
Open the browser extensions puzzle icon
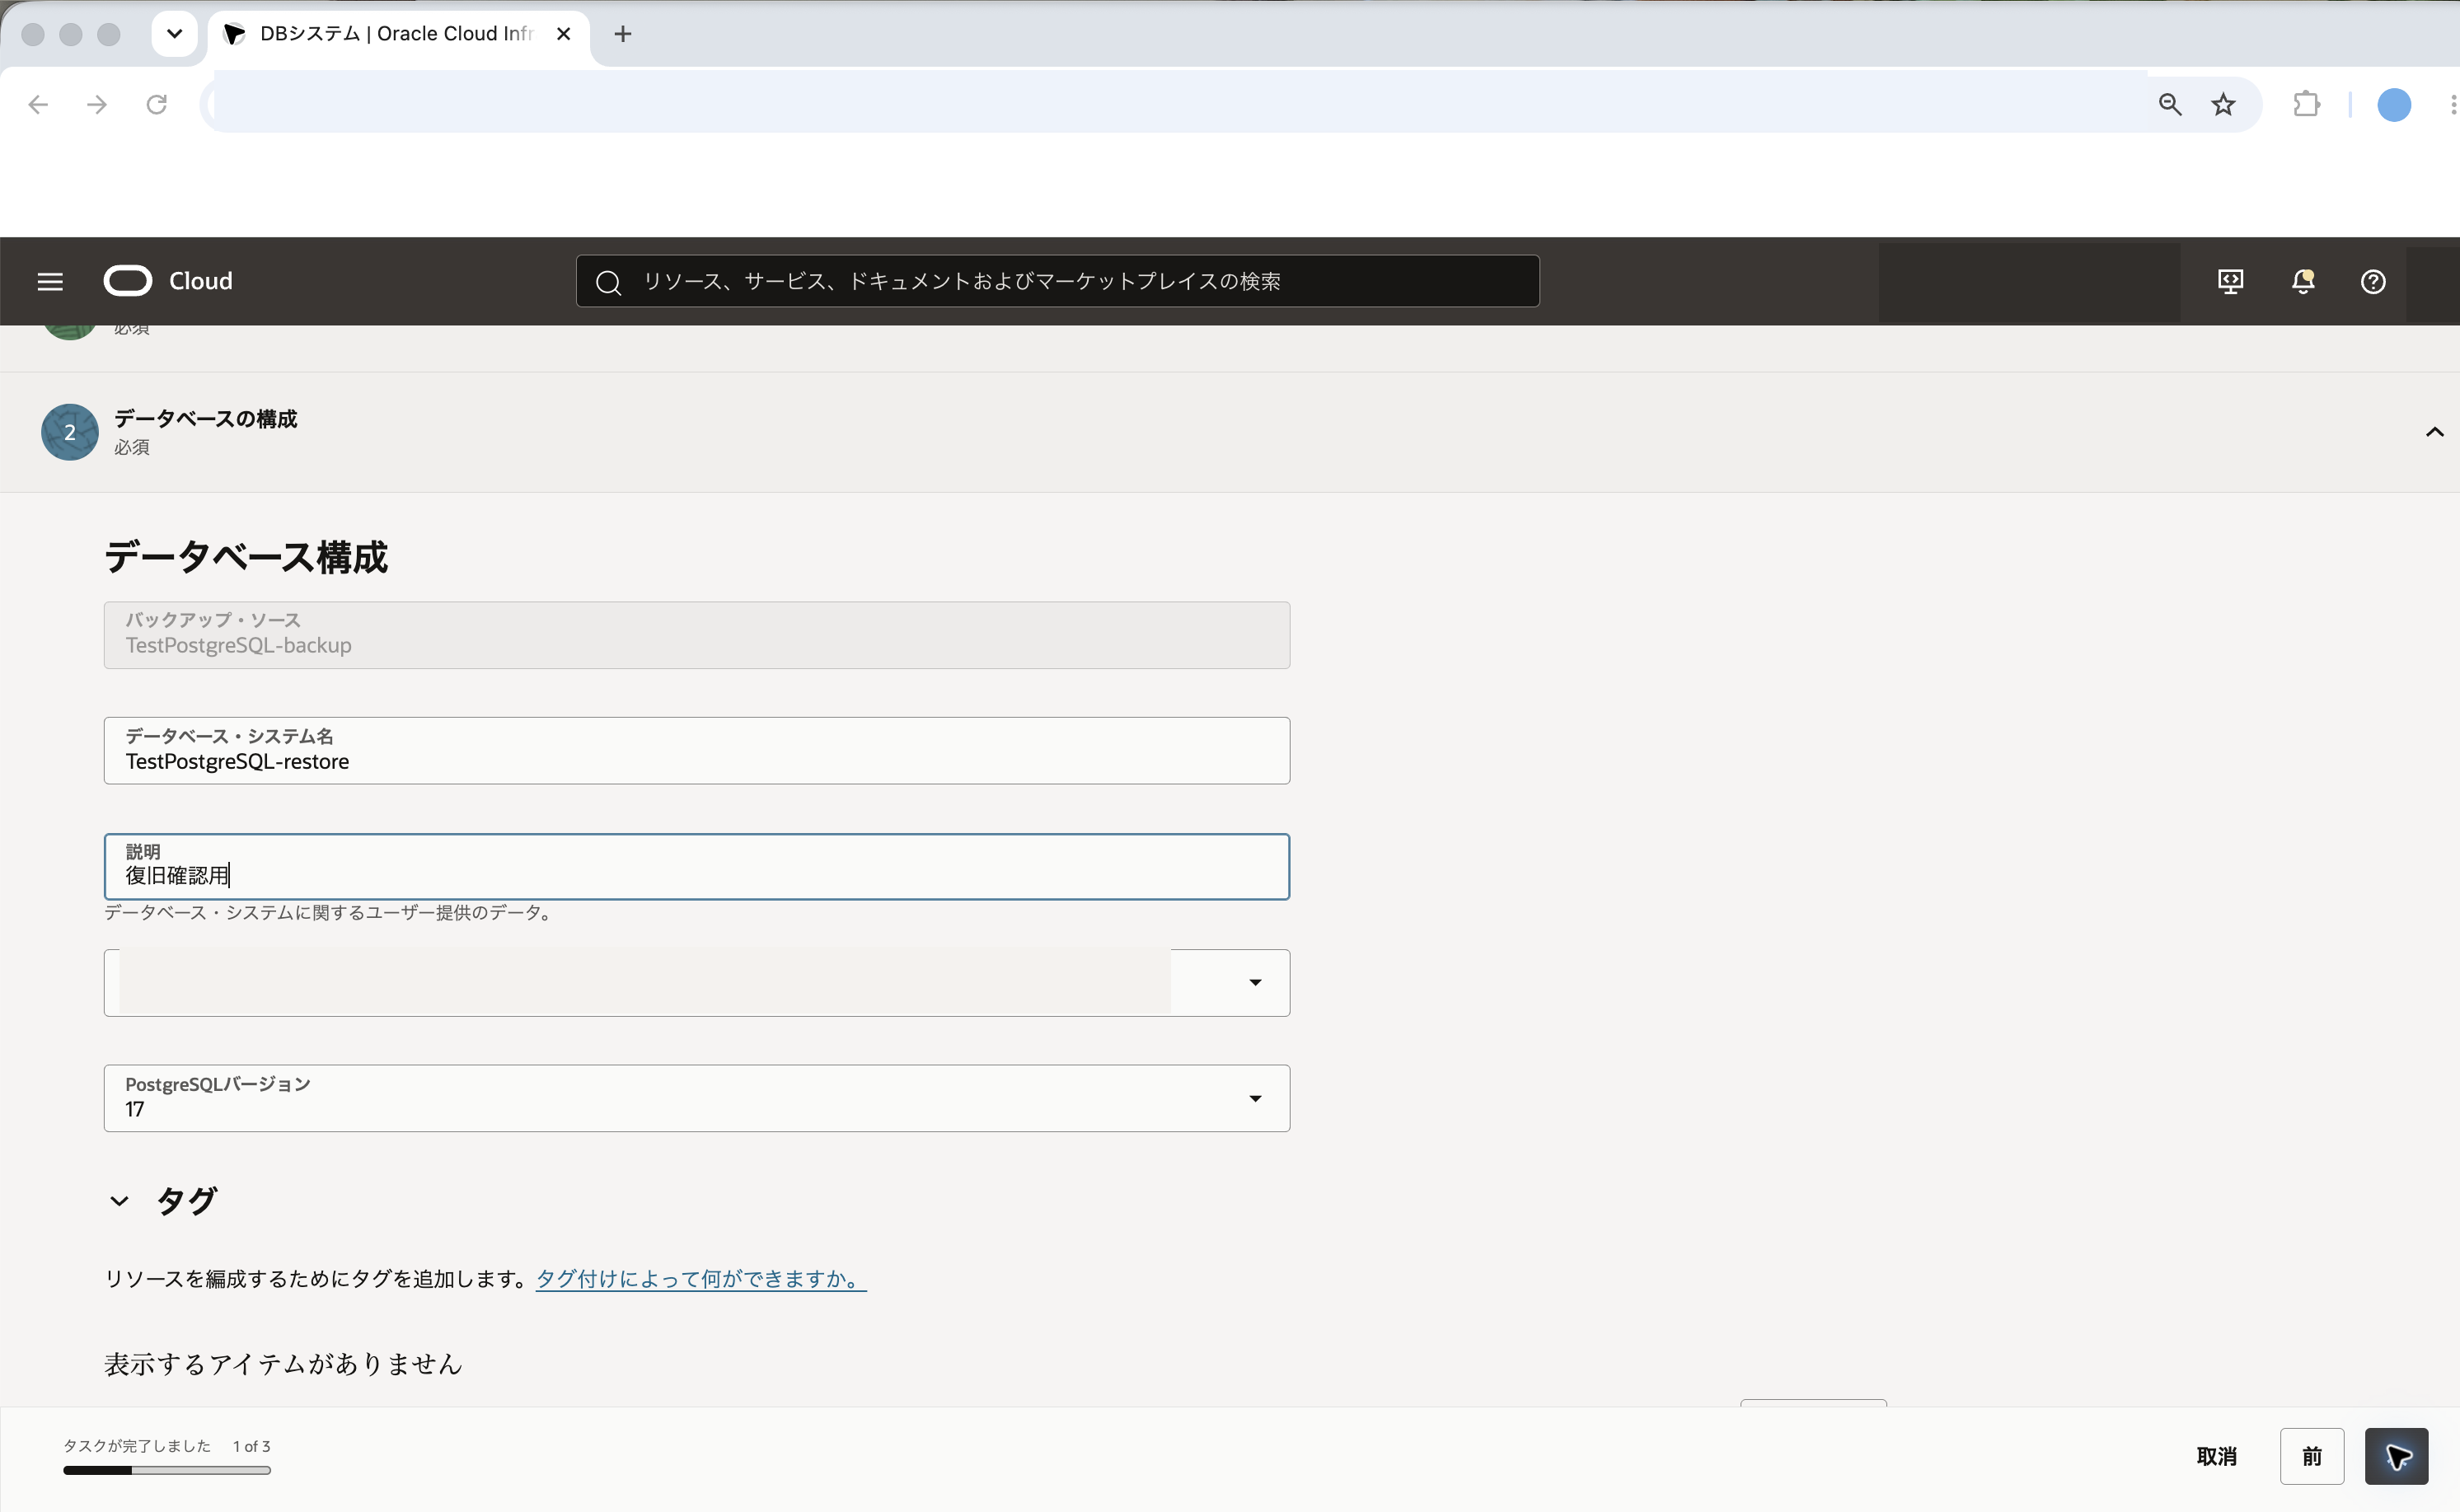coord(2306,104)
